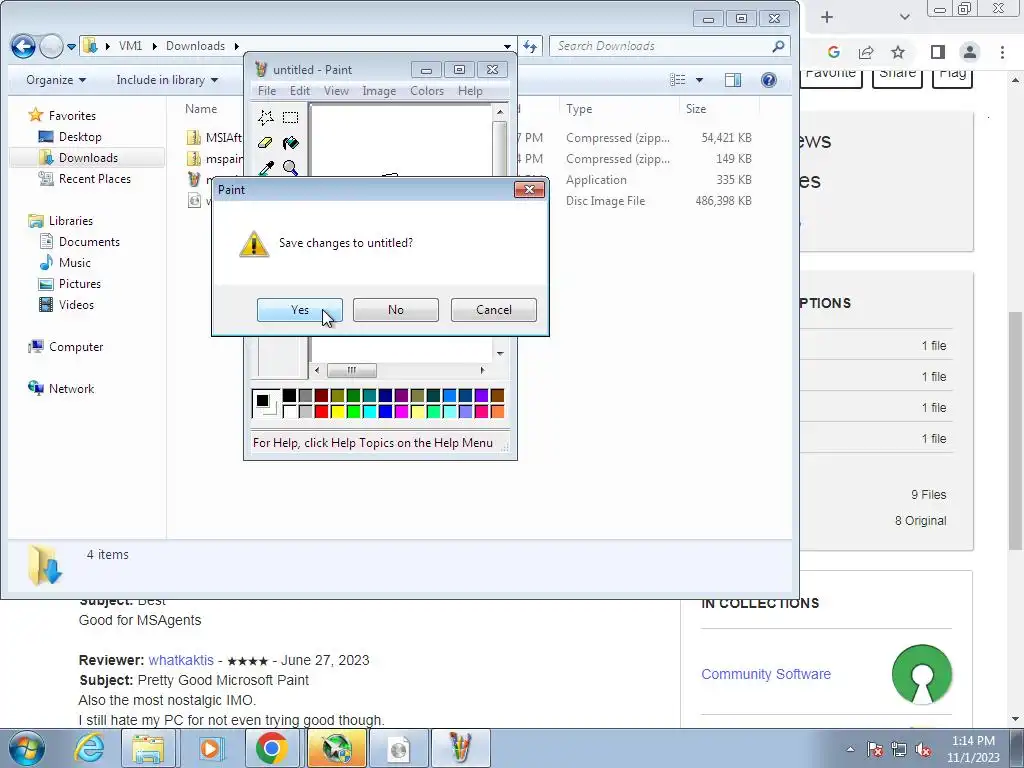Click Yes to save changes

coord(300,310)
